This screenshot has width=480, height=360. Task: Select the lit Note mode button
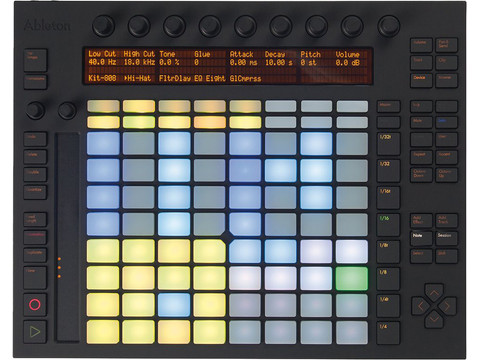[421, 238]
